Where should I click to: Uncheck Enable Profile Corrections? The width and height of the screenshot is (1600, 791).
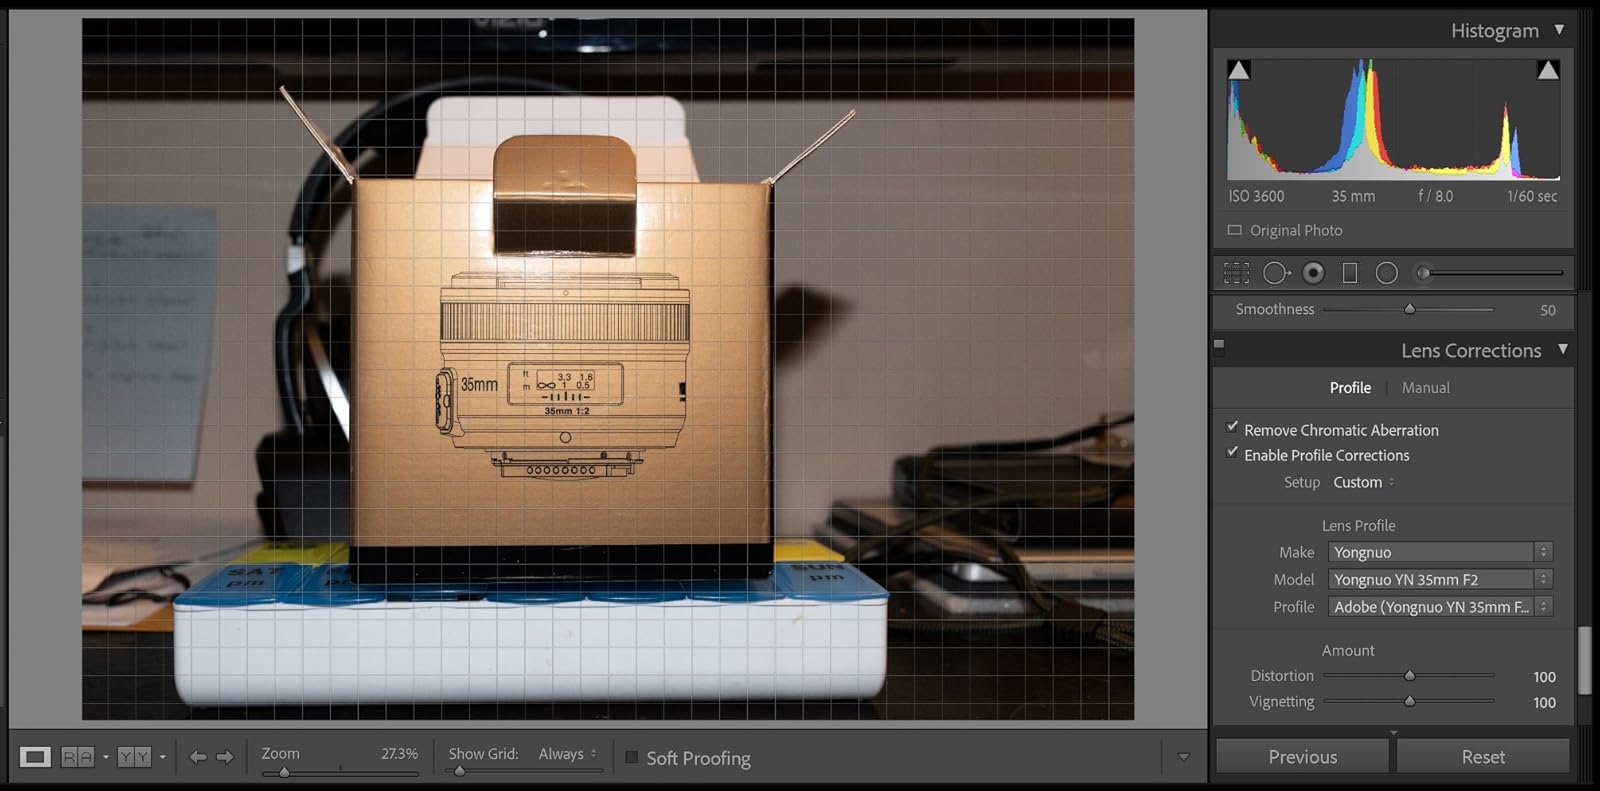(x=1232, y=452)
